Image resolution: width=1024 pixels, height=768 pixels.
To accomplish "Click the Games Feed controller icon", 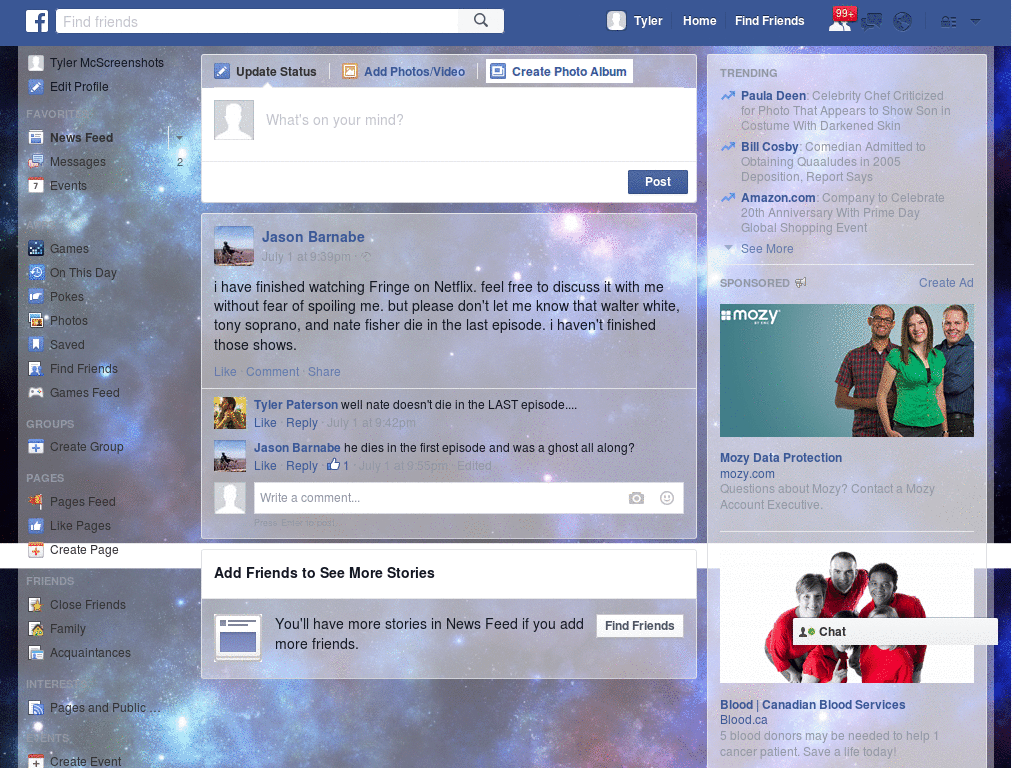I will (x=36, y=393).
